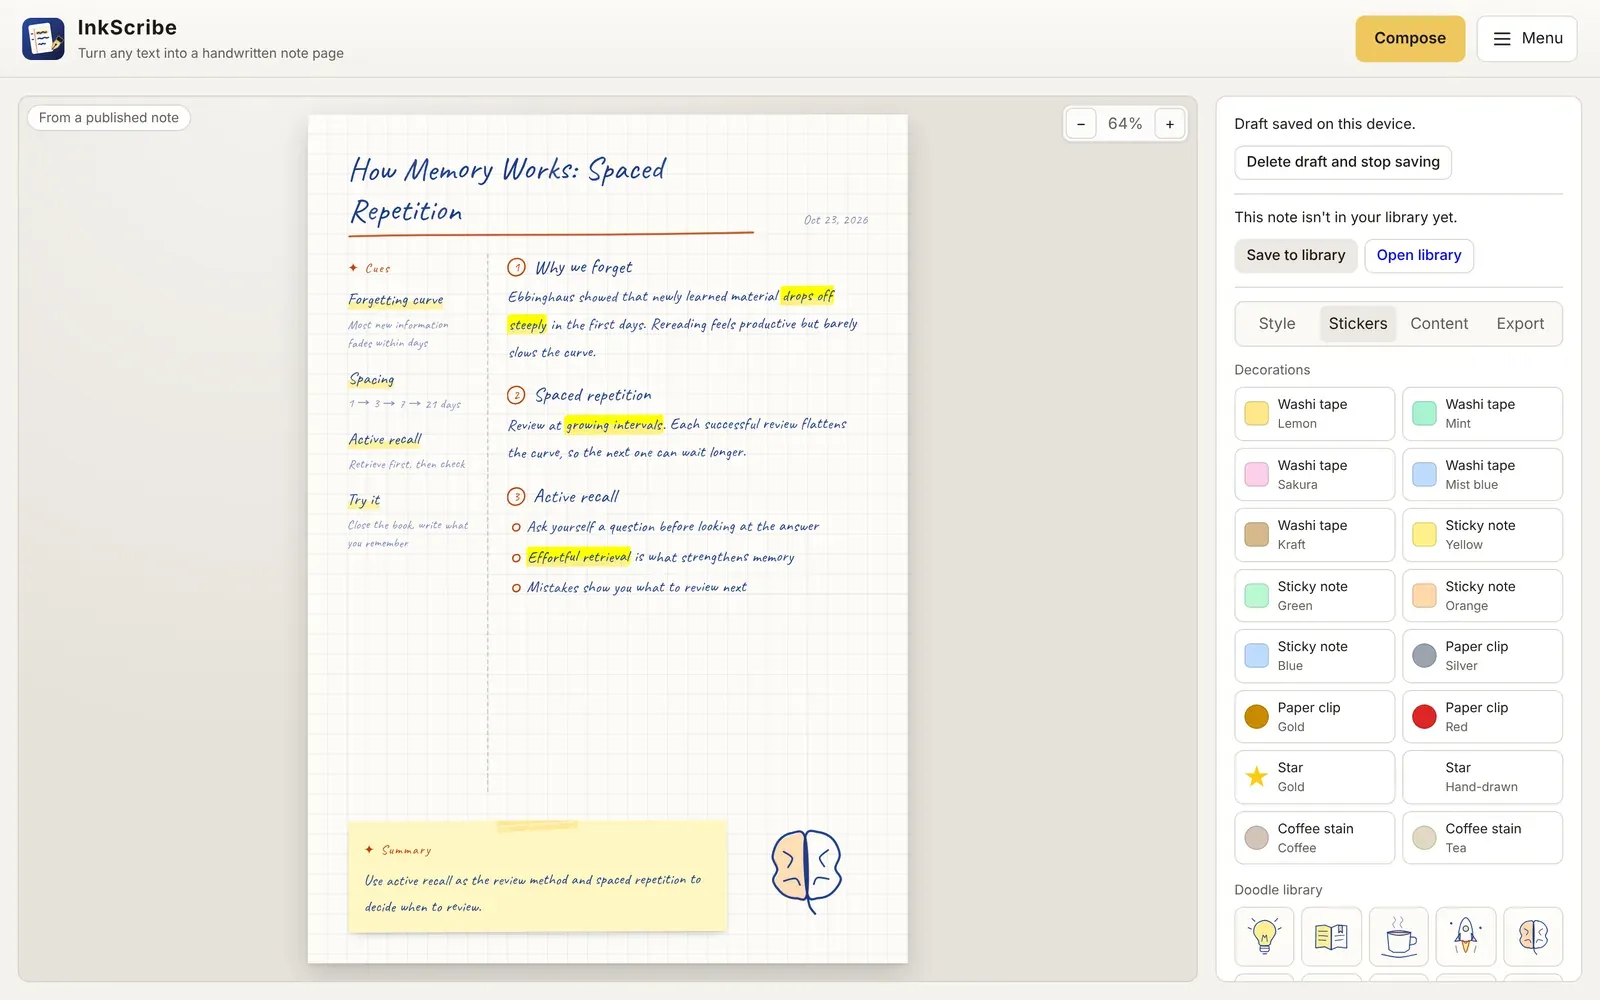
Task: Delete draft and stop saving
Action: [1343, 162]
